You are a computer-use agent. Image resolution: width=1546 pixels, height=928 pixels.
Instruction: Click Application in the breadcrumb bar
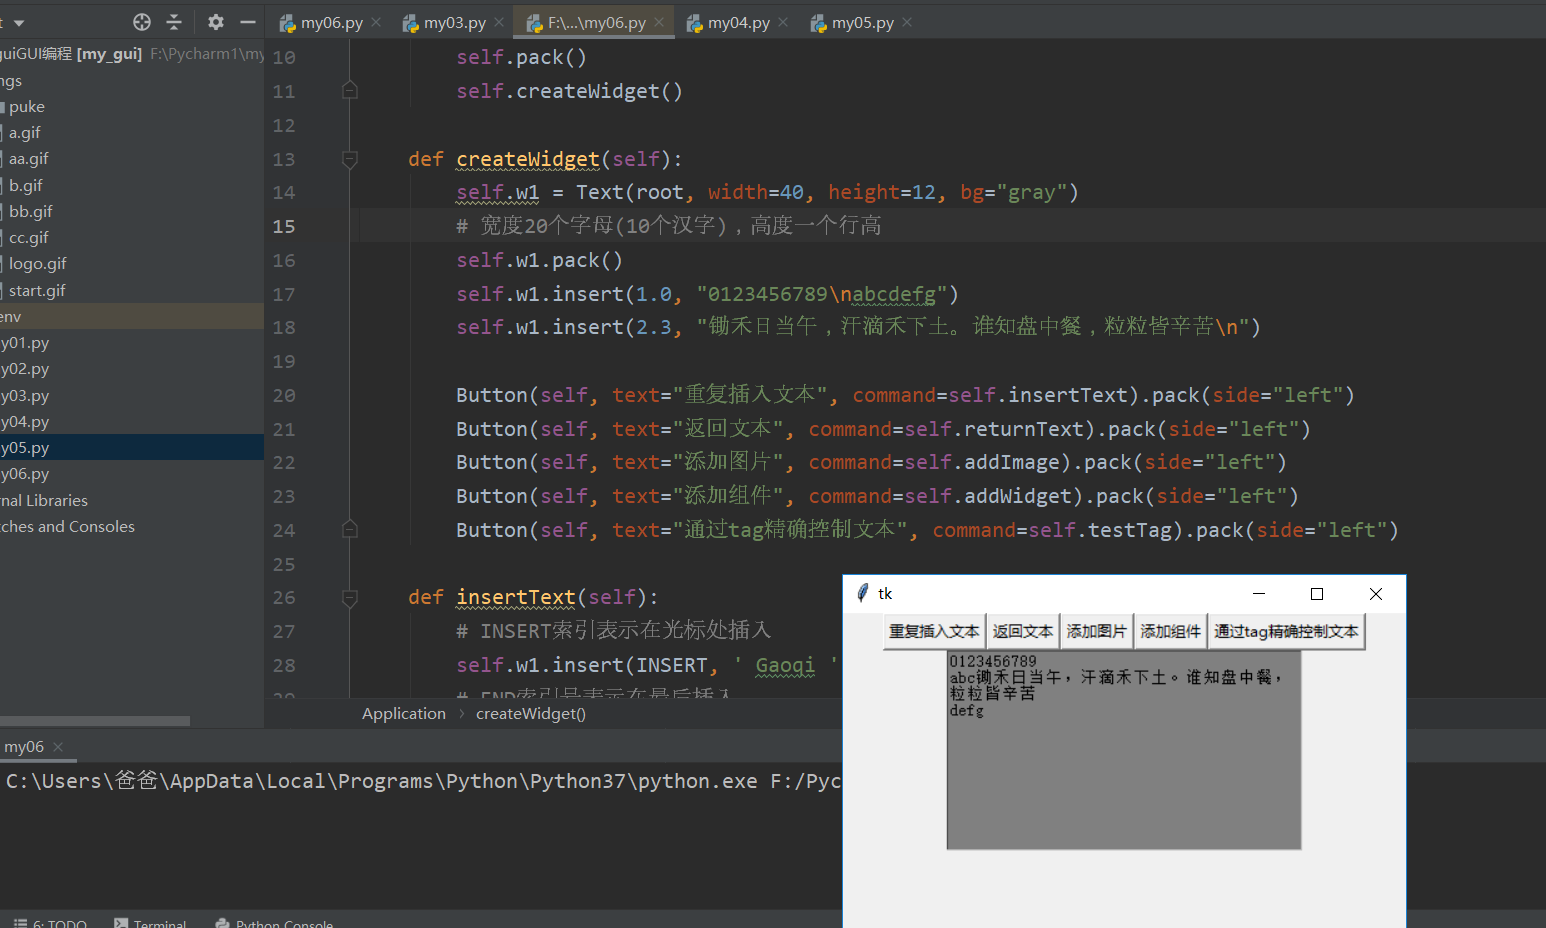[404, 713]
